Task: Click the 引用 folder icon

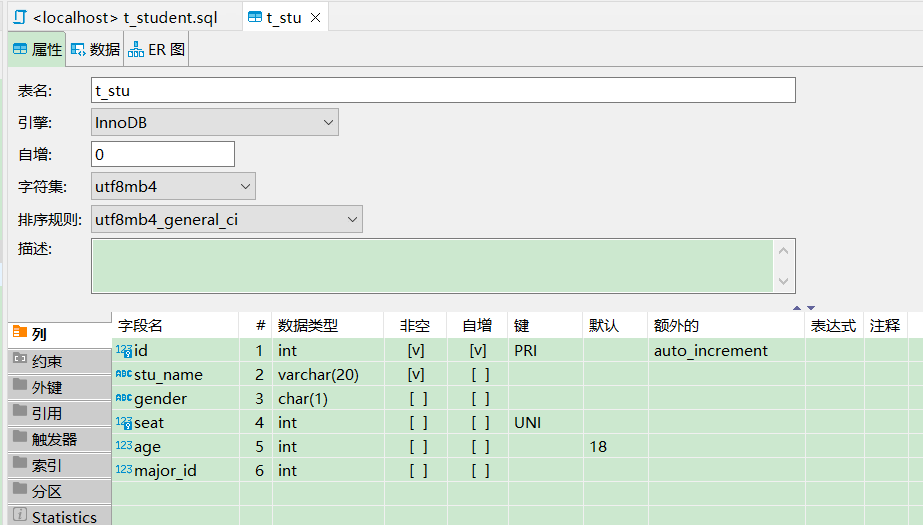Action: (20, 410)
